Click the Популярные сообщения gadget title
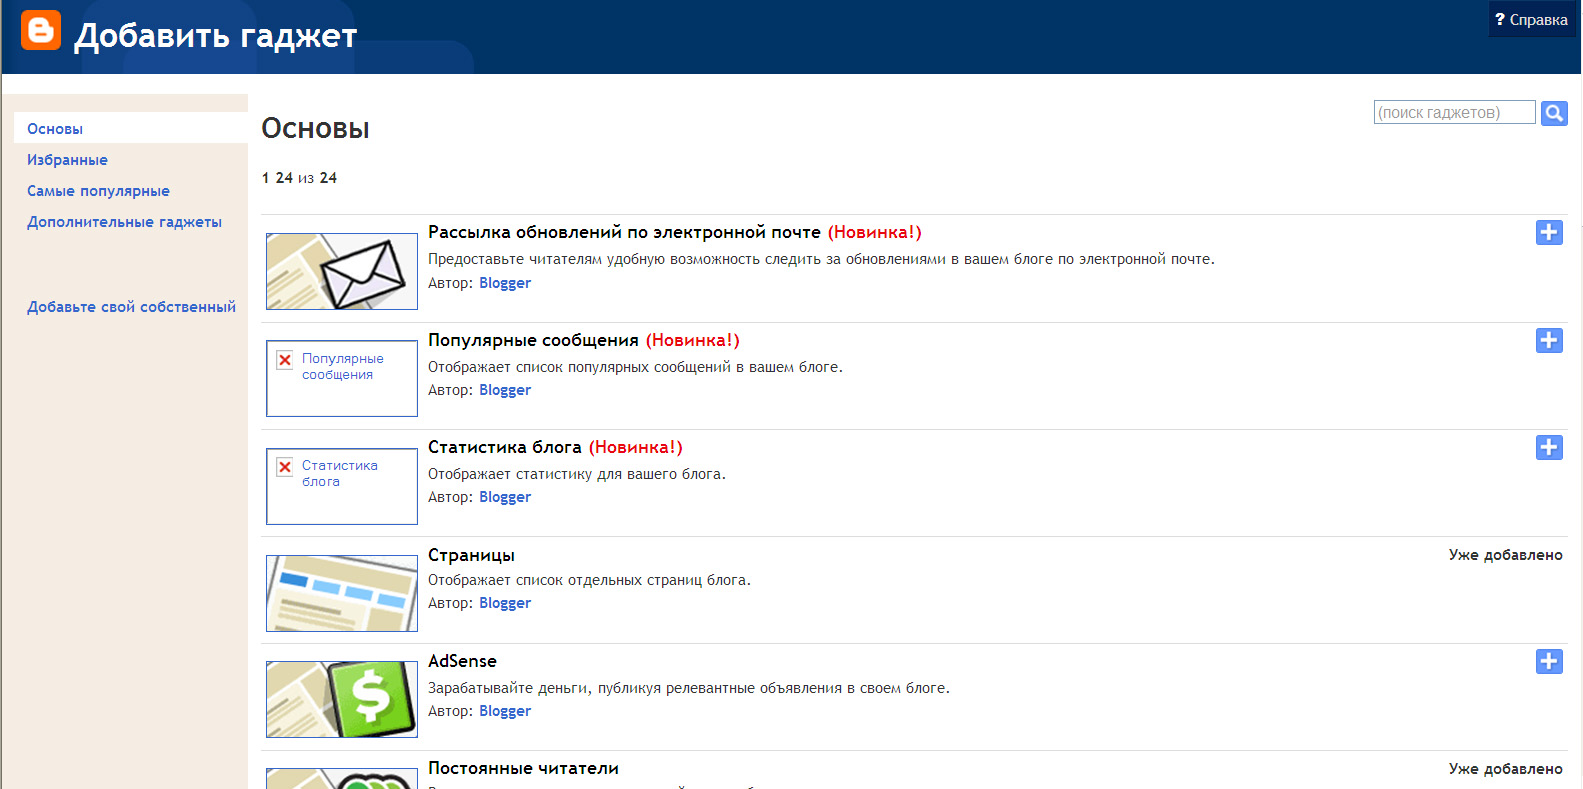Image resolution: width=1583 pixels, height=789 pixels. 533,340
